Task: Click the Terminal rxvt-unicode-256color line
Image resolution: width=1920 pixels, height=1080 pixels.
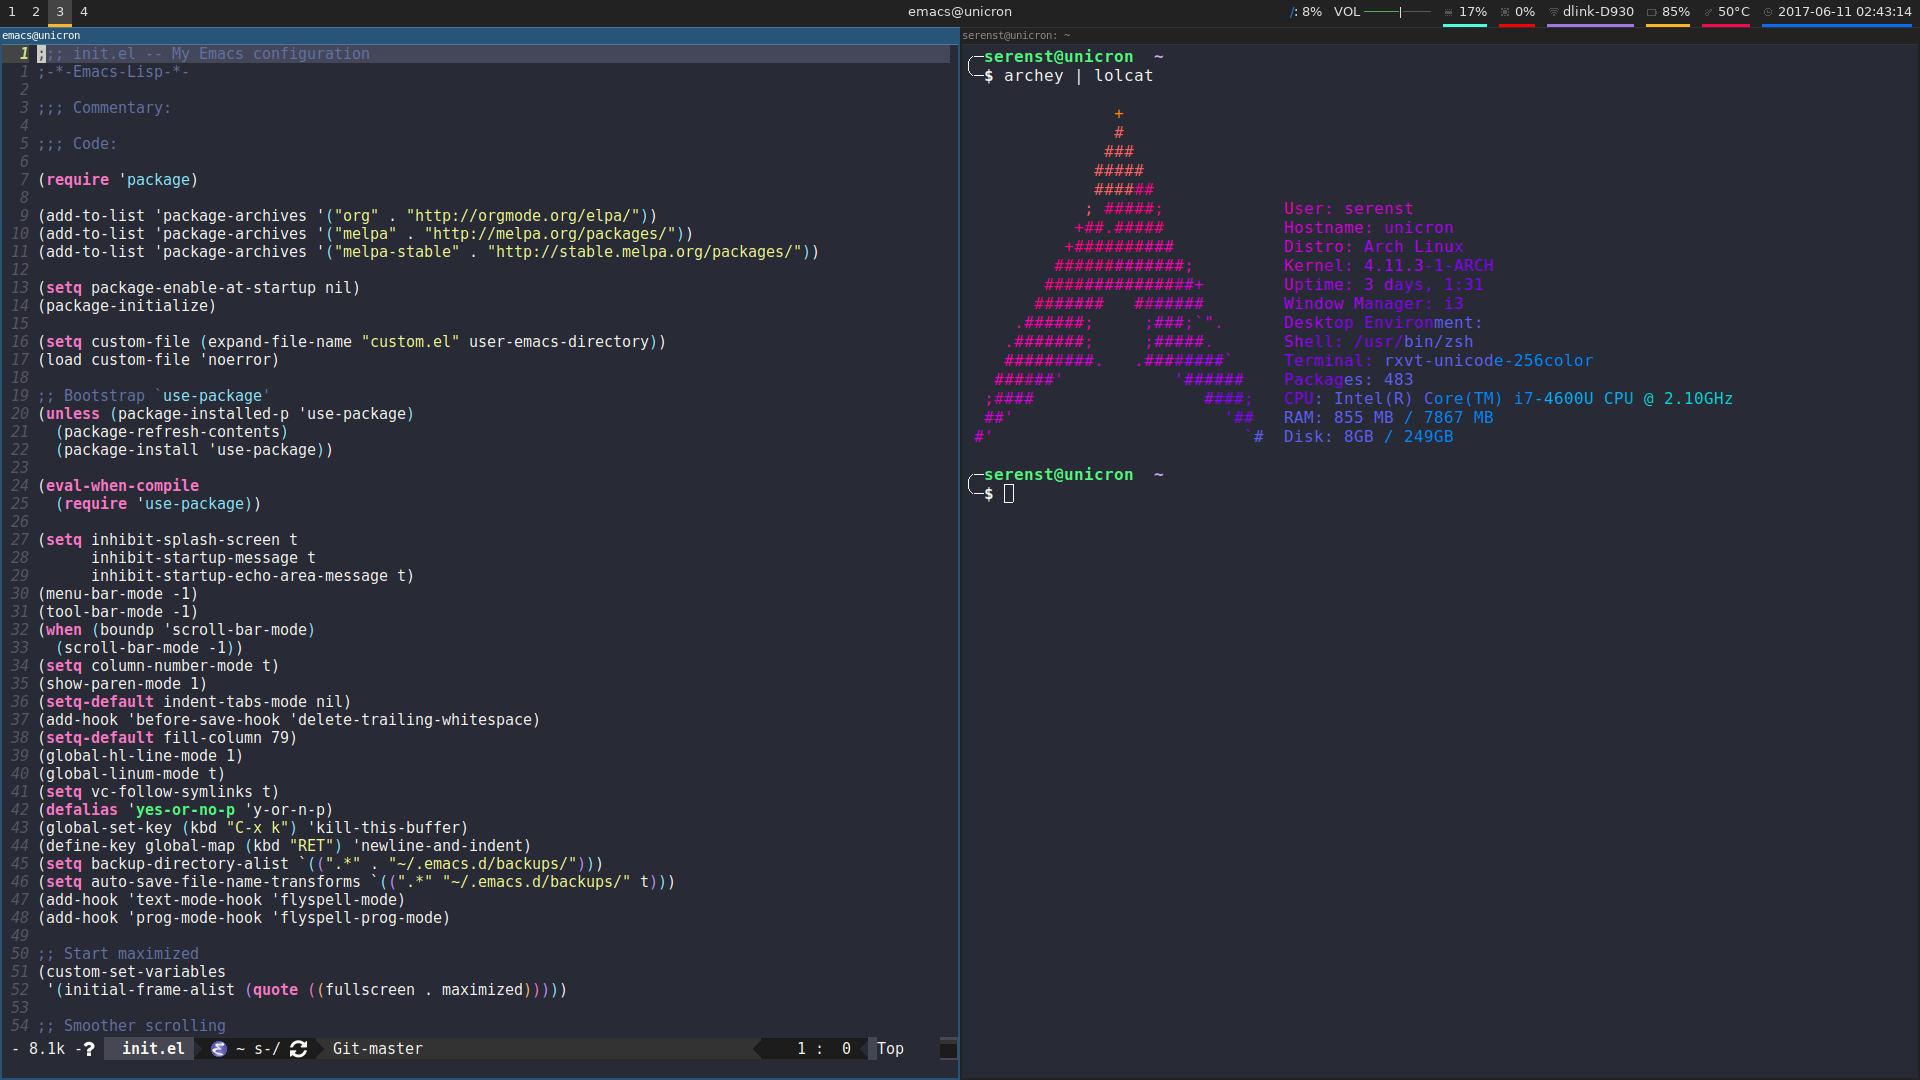Action: point(1438,361)
